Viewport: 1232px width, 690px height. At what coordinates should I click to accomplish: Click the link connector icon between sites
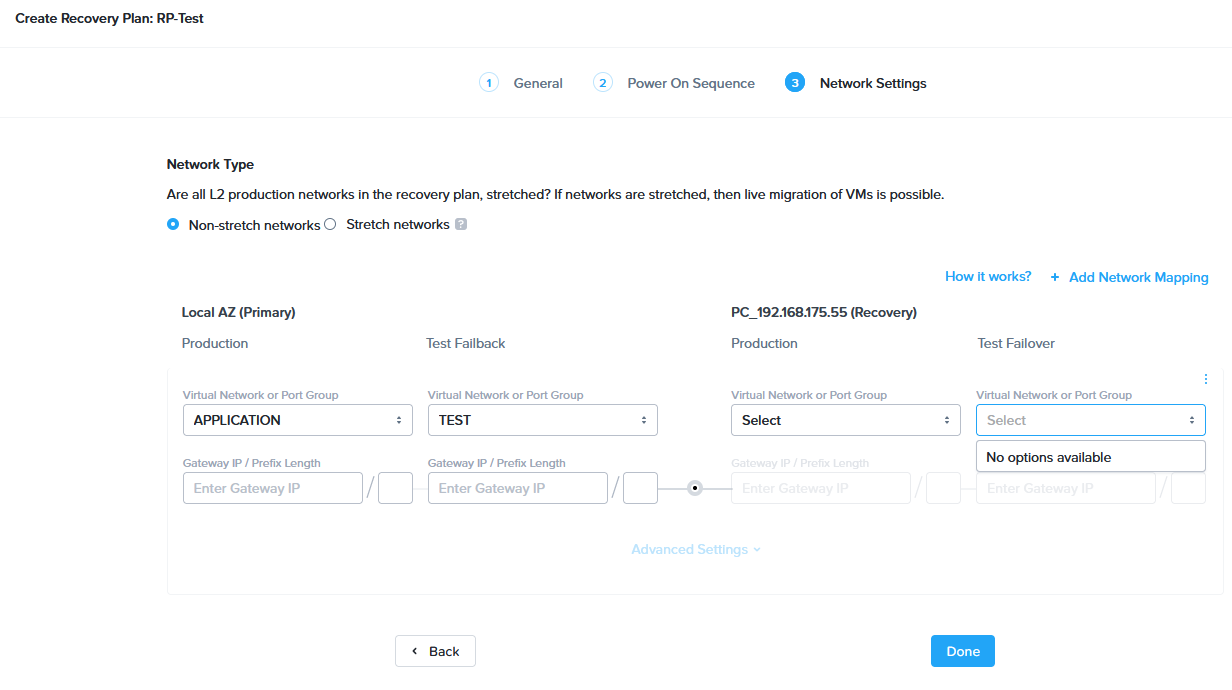(x=695, y=488)
